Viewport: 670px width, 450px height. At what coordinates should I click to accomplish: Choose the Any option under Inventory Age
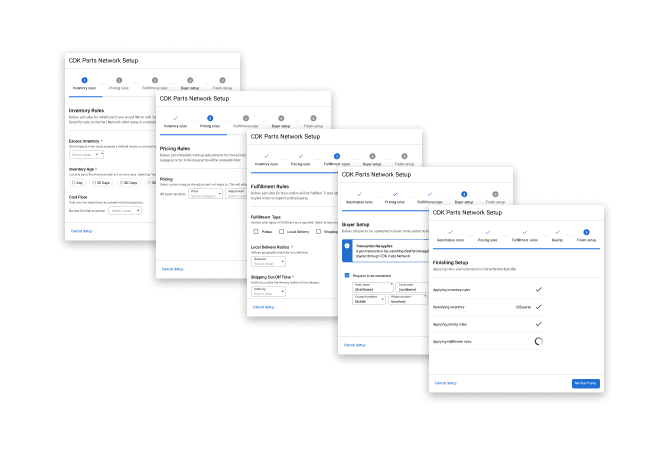[x=77, y=182]
